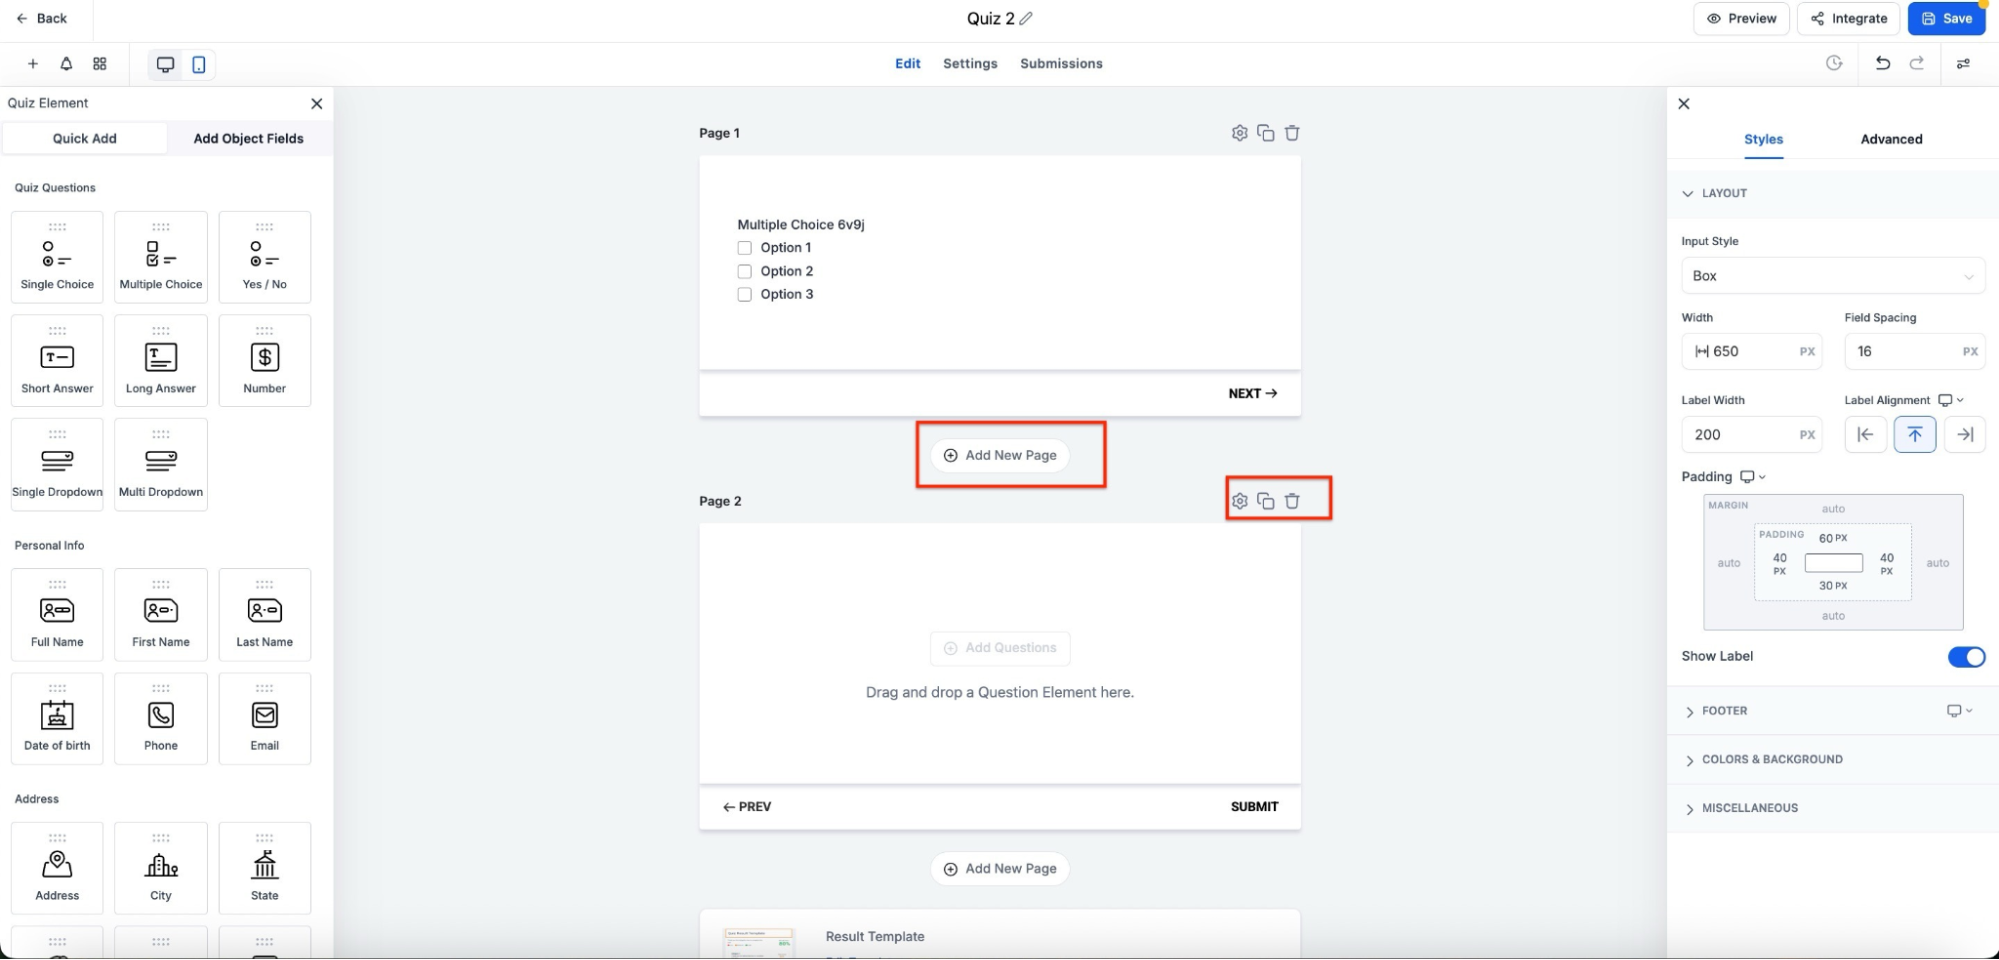Screen dimensions: 1999x960
Task: Click the undo arrow icon
Action: [x=1882, y=63]
